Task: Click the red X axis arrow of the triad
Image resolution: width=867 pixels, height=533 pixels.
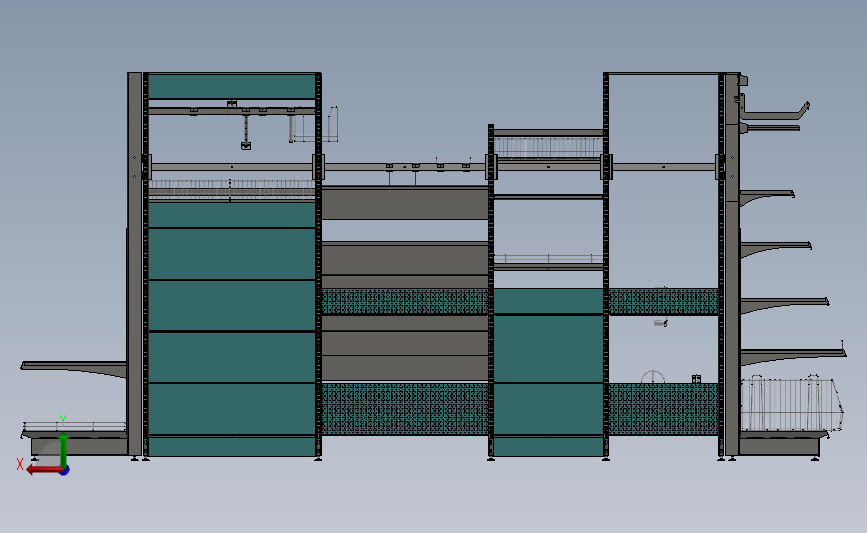Action: tap(43, 470)
